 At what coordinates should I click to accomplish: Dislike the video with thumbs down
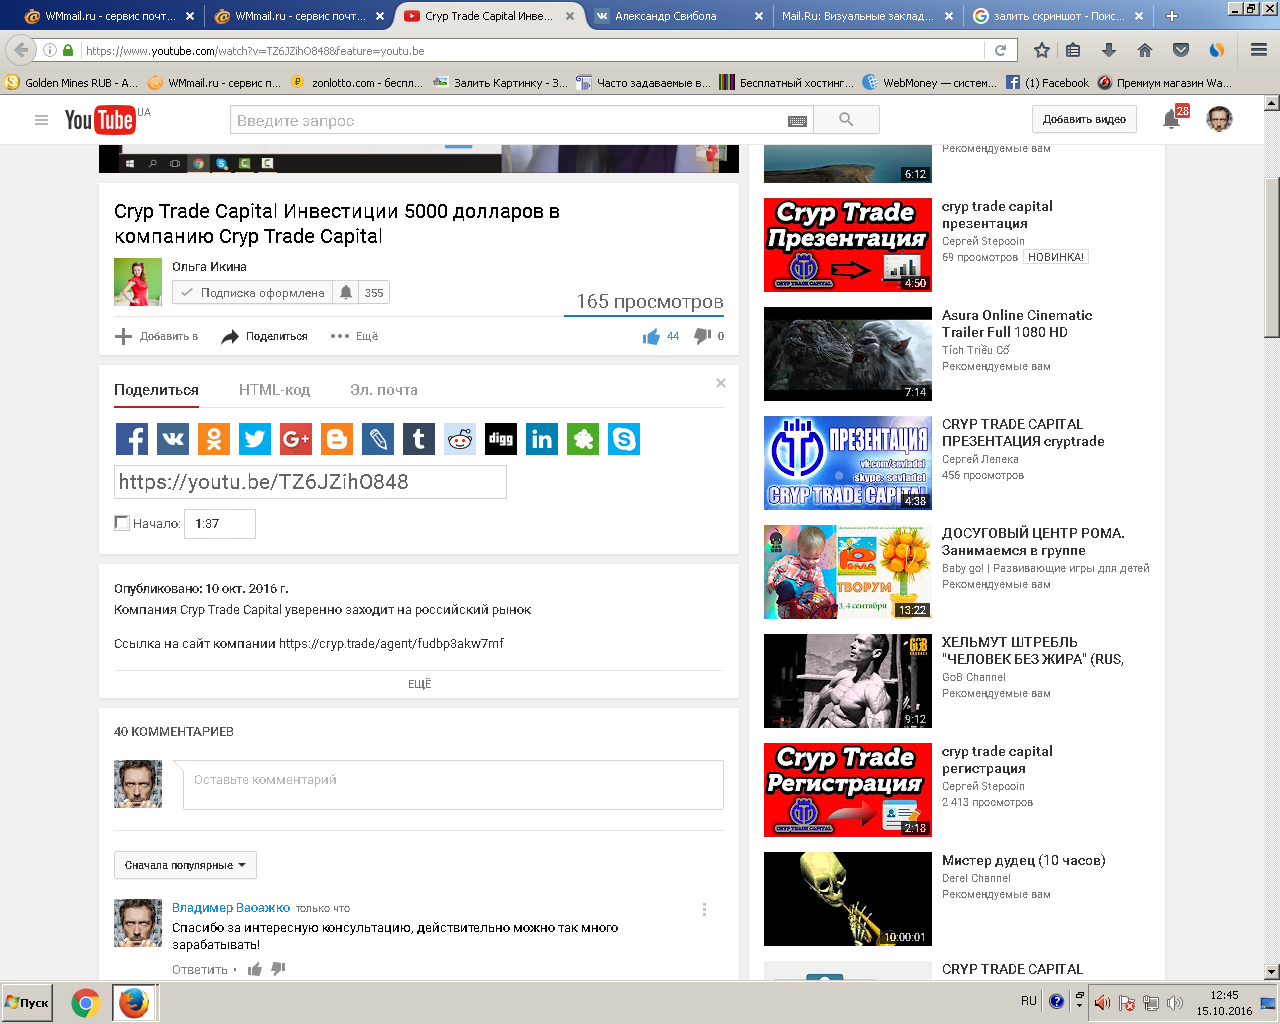pos(702,336)
